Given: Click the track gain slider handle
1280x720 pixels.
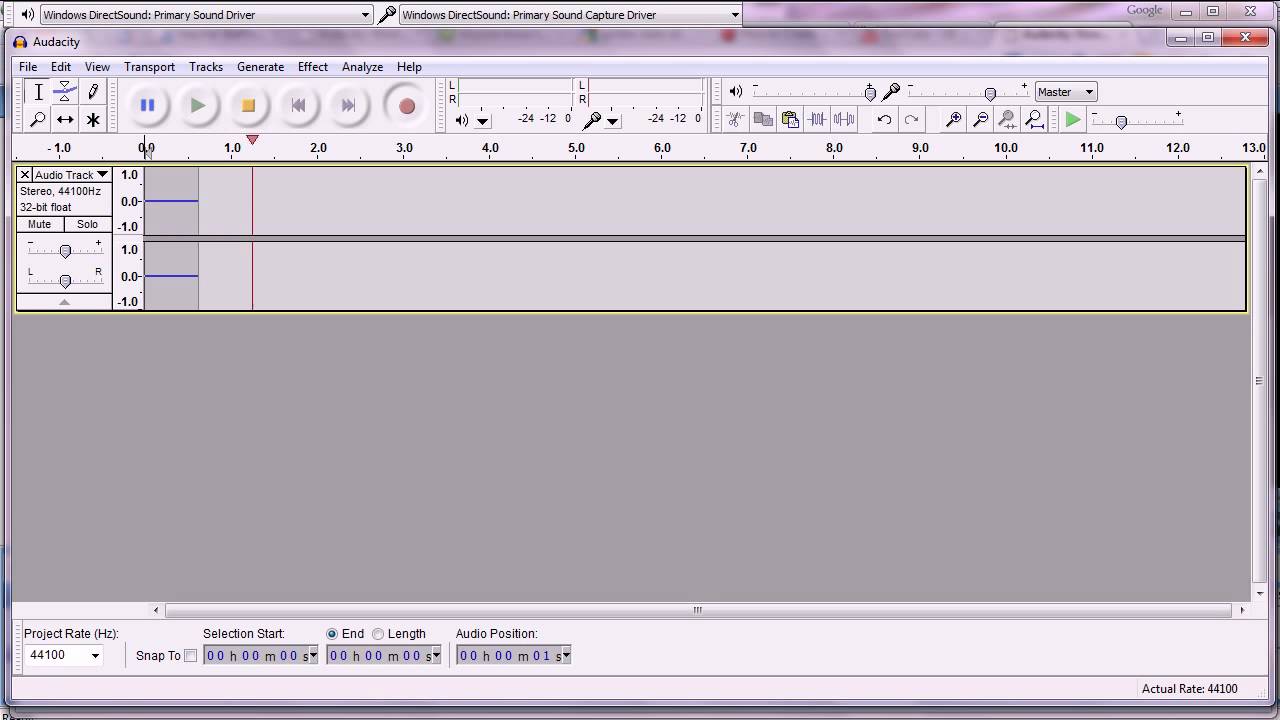Looking at the screenshot, I should [65, 250].
